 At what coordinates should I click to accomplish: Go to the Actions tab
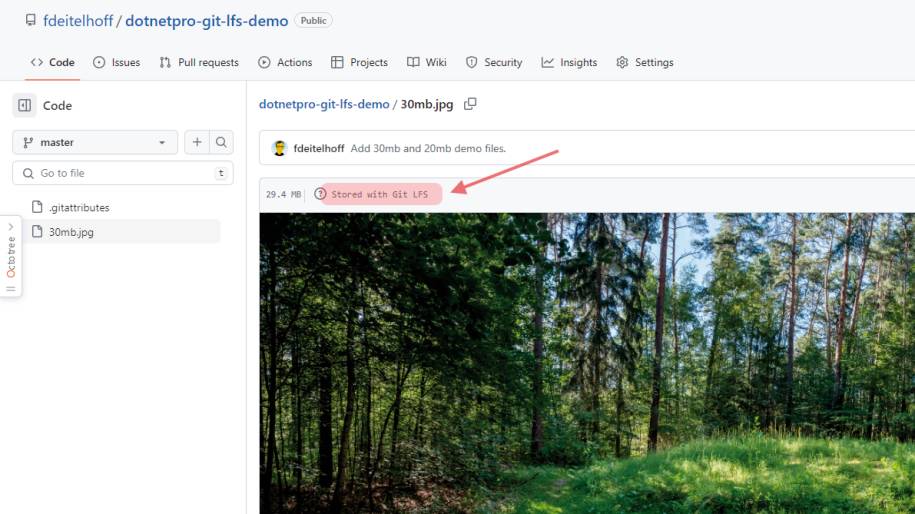(x=285, y=62)
